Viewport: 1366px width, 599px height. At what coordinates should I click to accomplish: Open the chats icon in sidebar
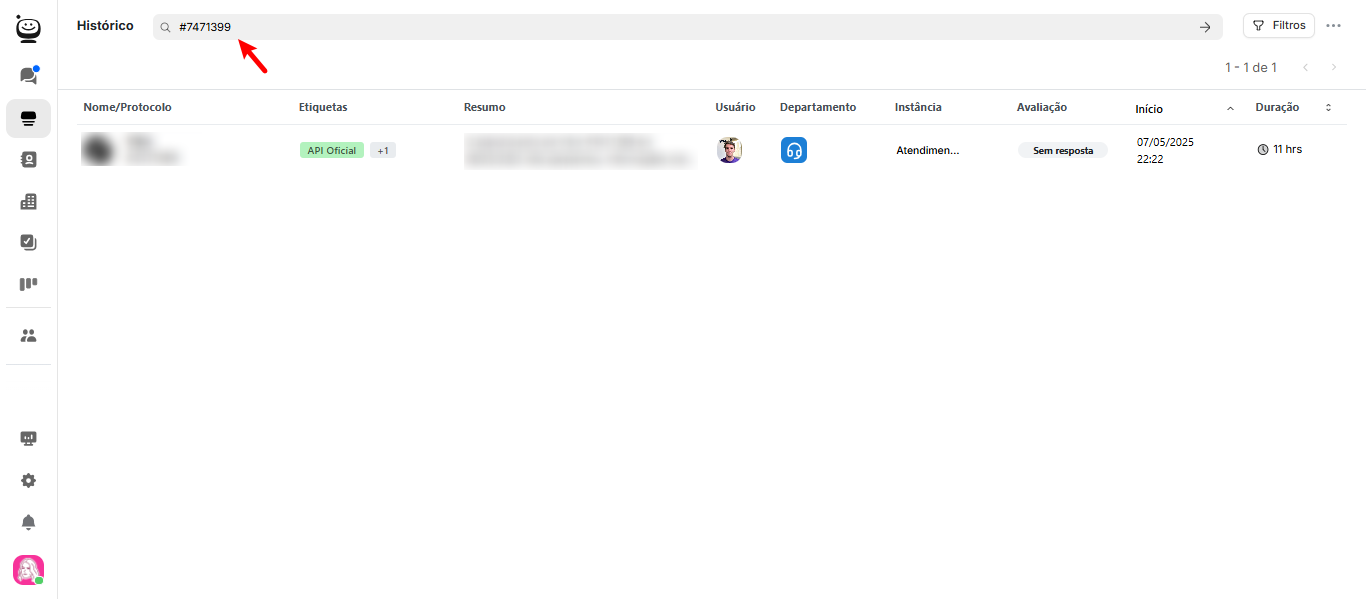(28, 76)
